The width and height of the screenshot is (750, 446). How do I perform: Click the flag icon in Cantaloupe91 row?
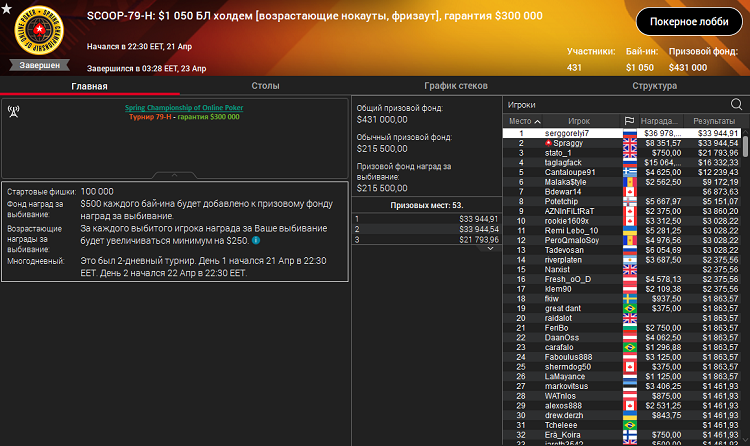point(629,172)
